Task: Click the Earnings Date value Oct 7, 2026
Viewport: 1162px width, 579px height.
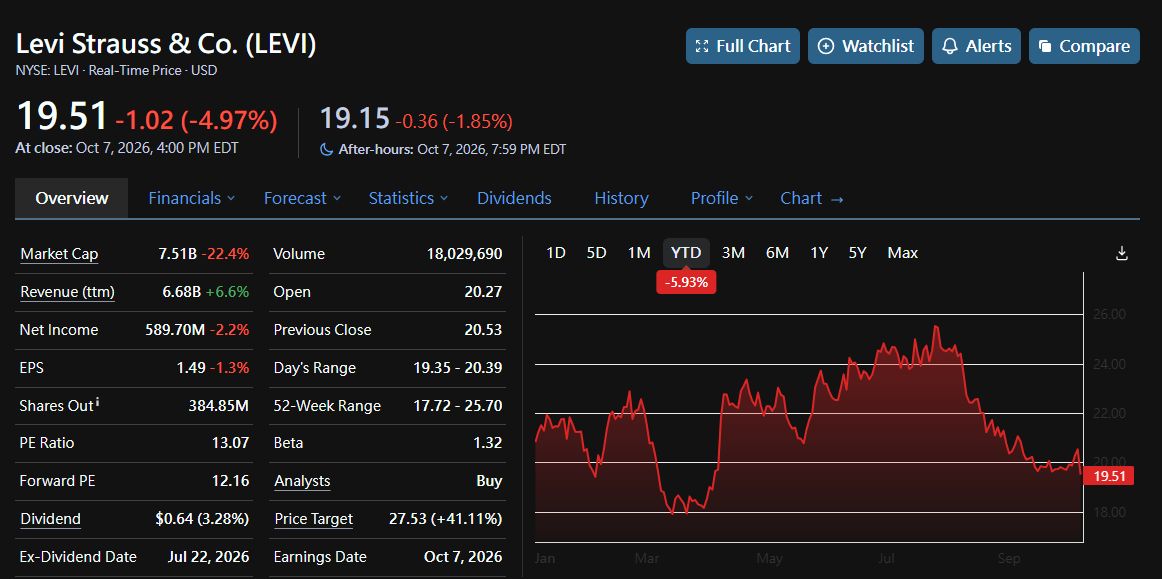Action: click(463, 556)
